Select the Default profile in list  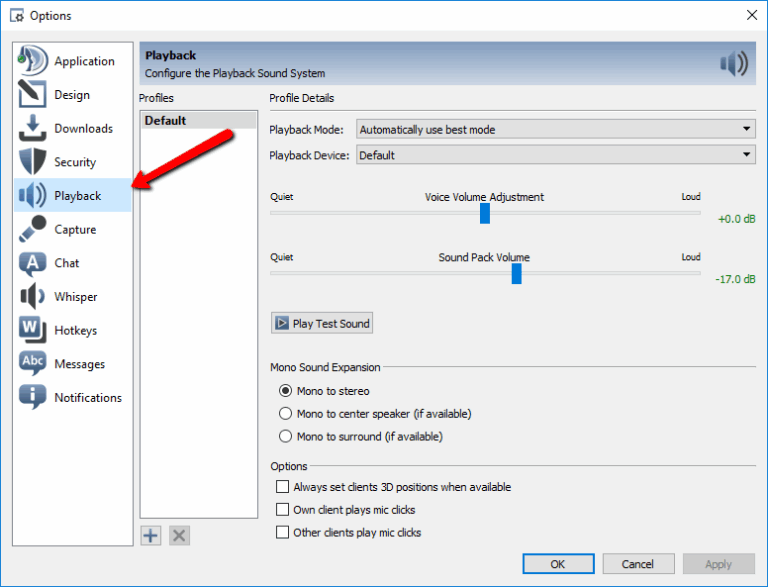[x=199, y=121]
